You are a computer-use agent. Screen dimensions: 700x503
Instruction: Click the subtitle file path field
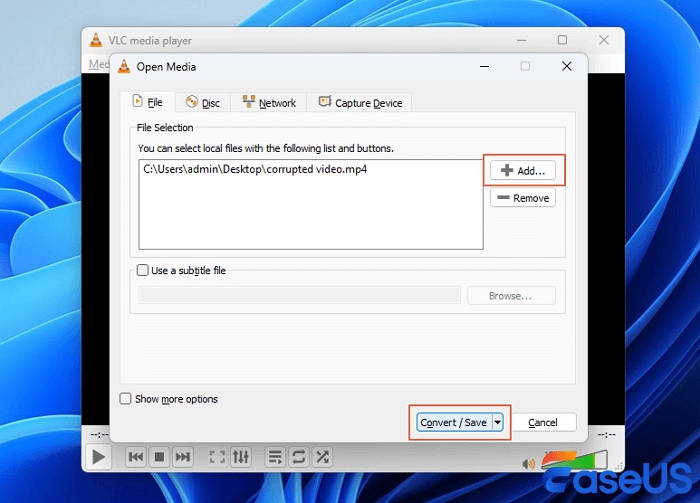(x=300, y=295)
